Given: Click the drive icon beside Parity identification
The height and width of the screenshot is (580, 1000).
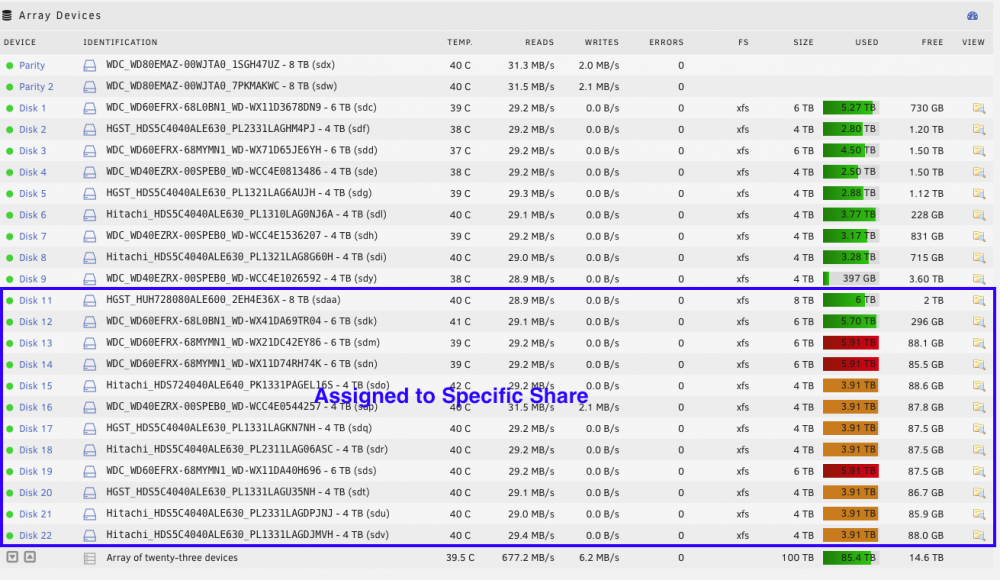Looking at the screenshot, I should tap(90, 66).
